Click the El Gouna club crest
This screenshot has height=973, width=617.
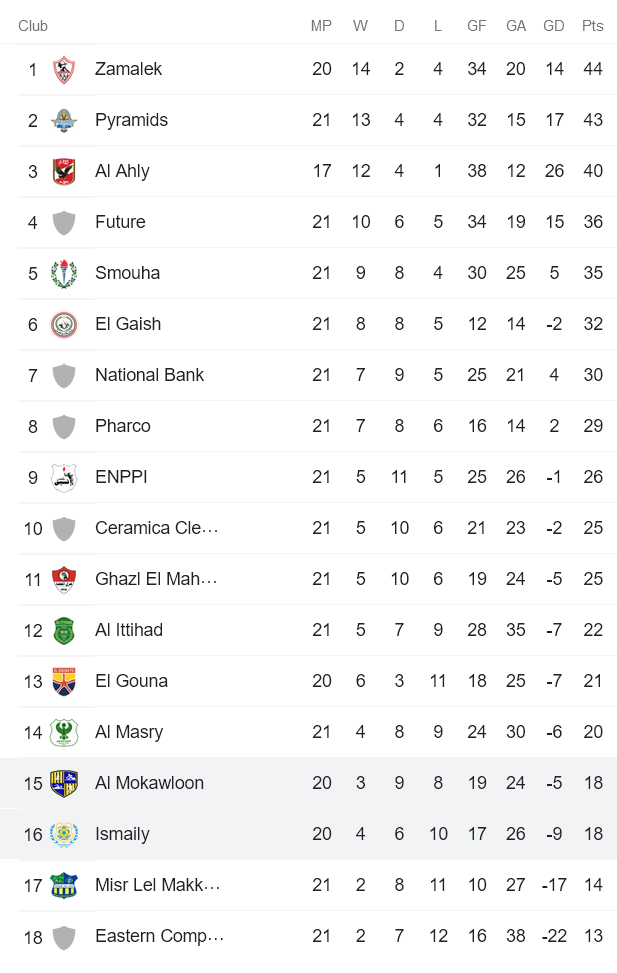(62, 680)
